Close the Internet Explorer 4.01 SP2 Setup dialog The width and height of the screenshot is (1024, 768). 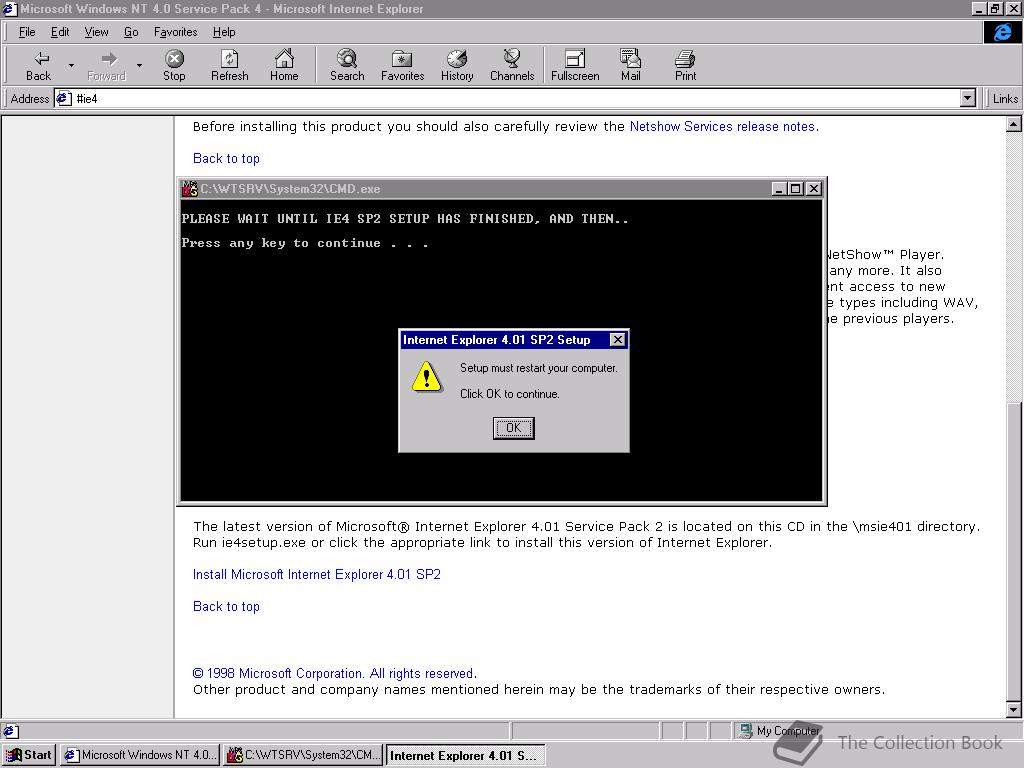tap(617, 340)
